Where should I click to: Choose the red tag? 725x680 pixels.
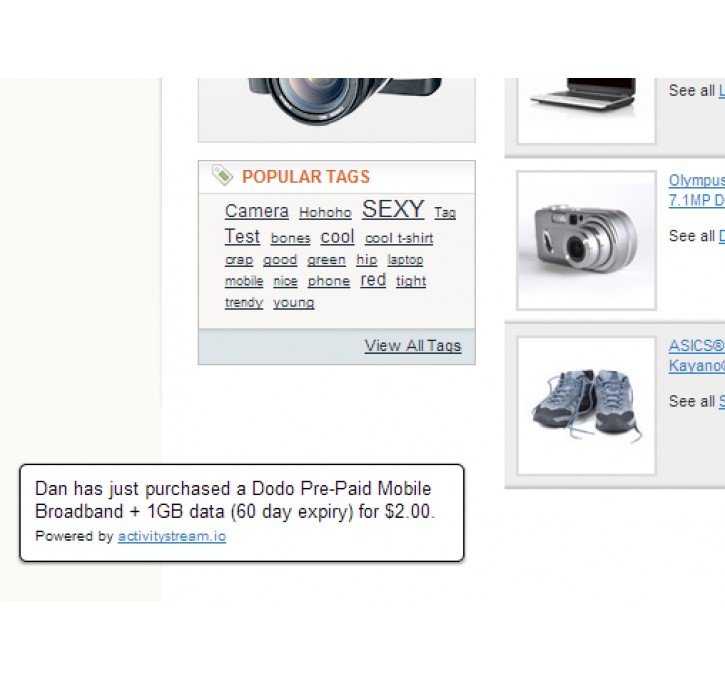point(373,280)
